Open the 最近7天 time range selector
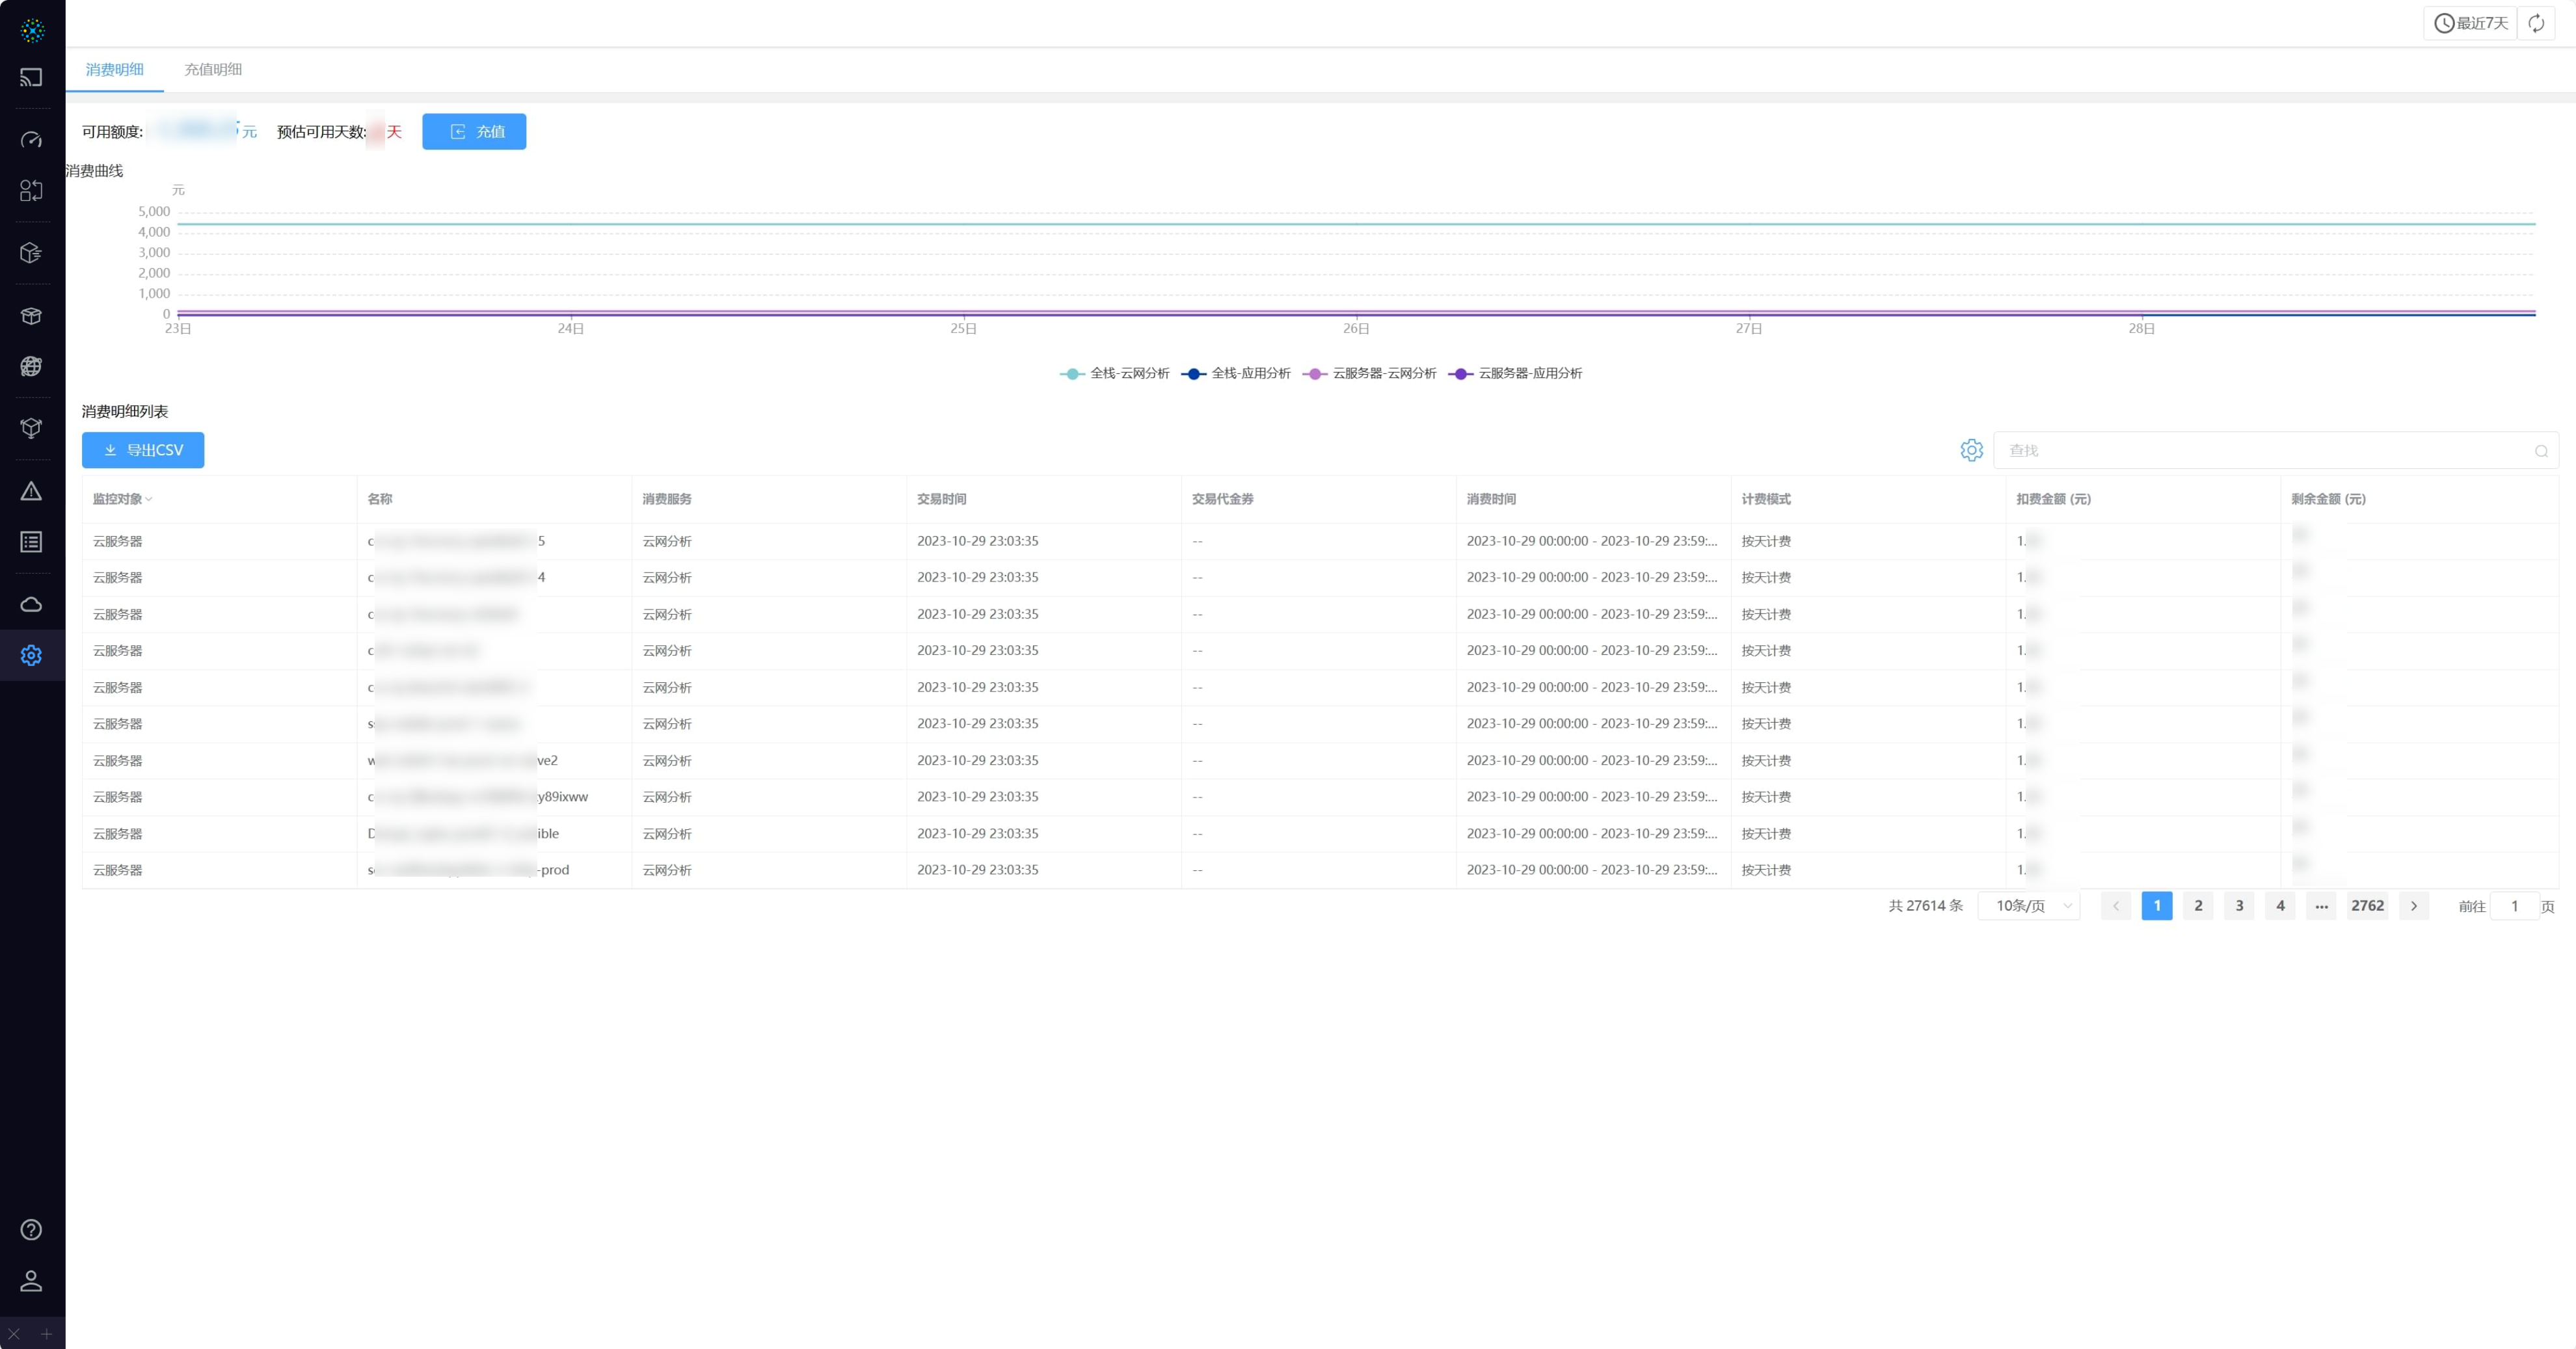Screen dimensions: 2576x1349 (x=2470, y=23)
